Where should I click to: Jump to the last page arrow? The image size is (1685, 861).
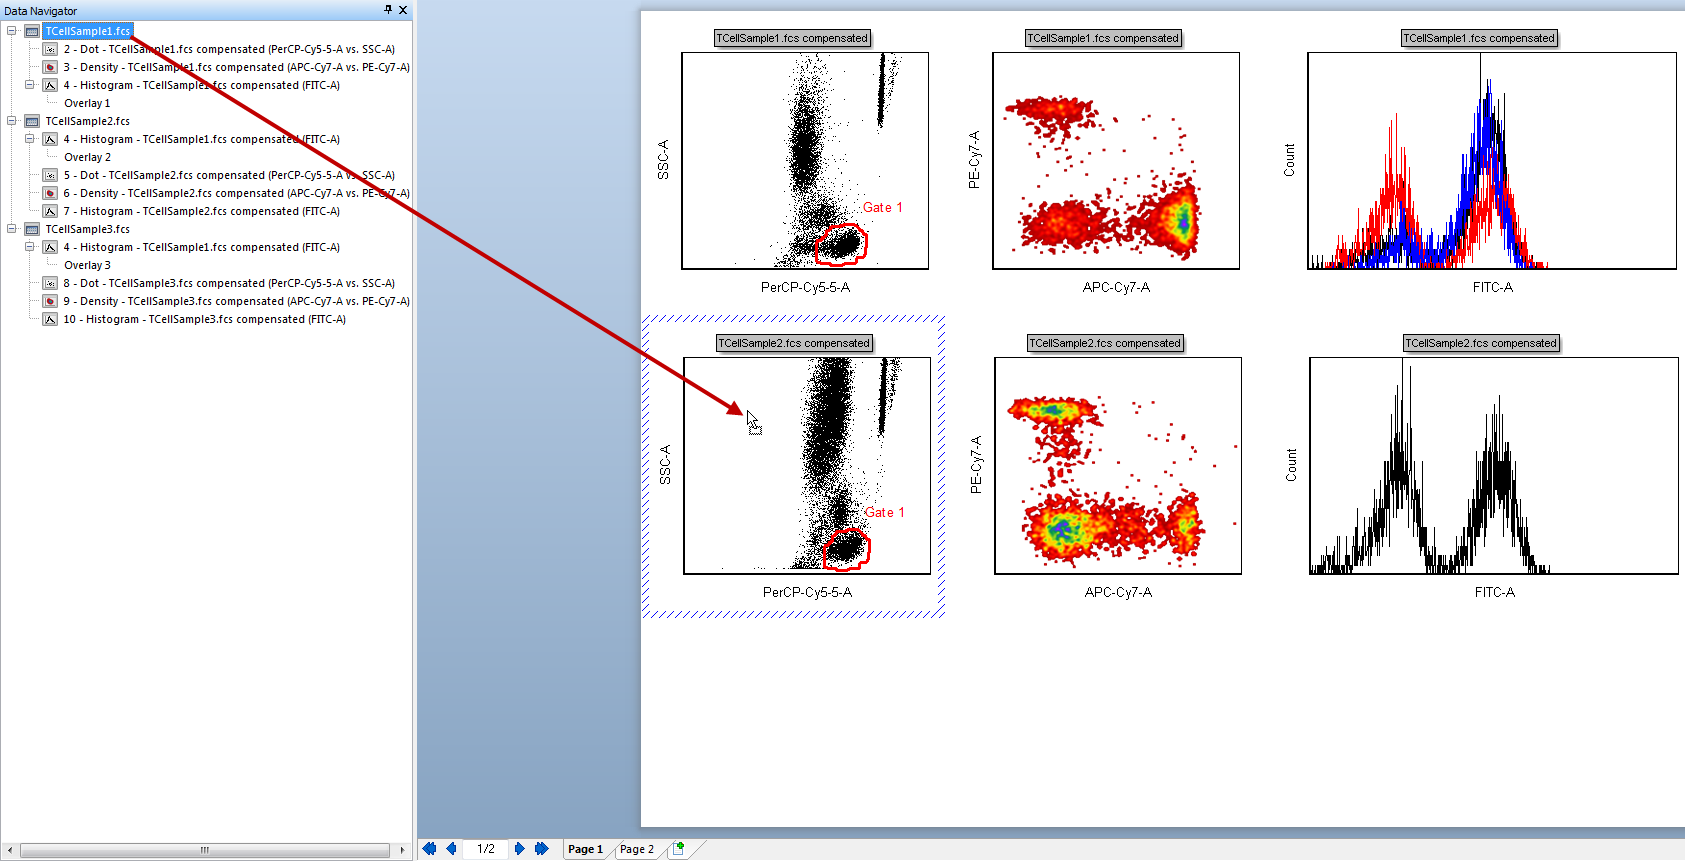(542, 849)
